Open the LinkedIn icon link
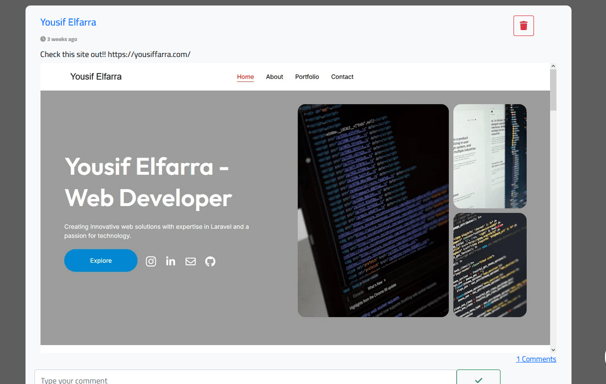 click(x=170, y=261)
